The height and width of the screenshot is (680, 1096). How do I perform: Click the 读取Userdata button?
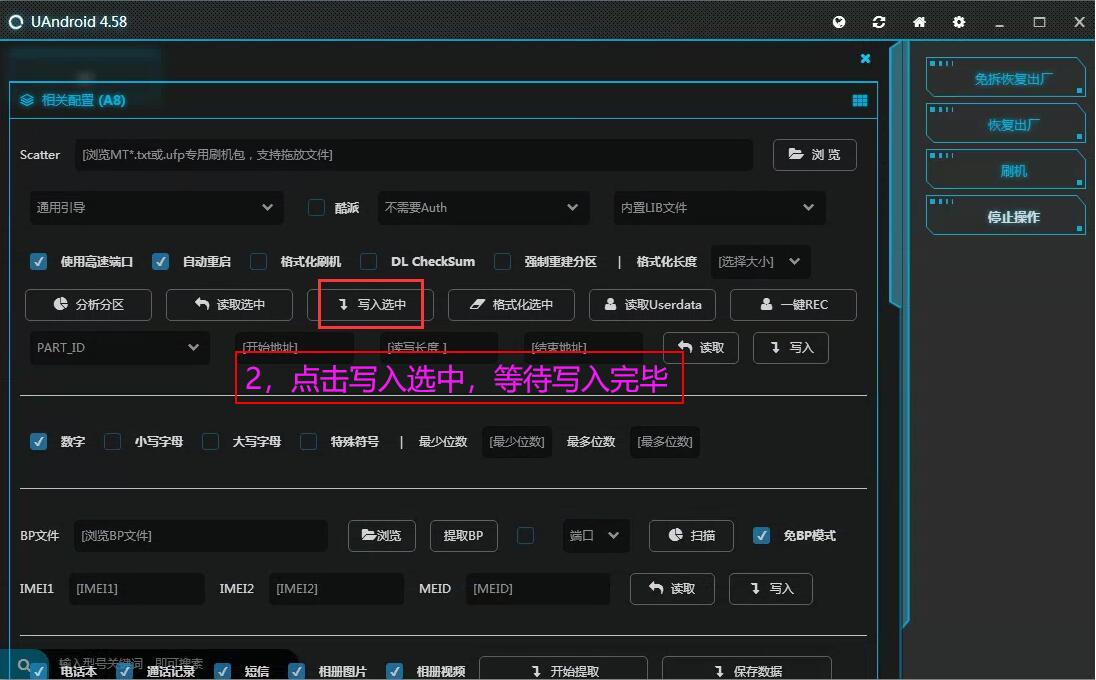click(x=652, y=305)
